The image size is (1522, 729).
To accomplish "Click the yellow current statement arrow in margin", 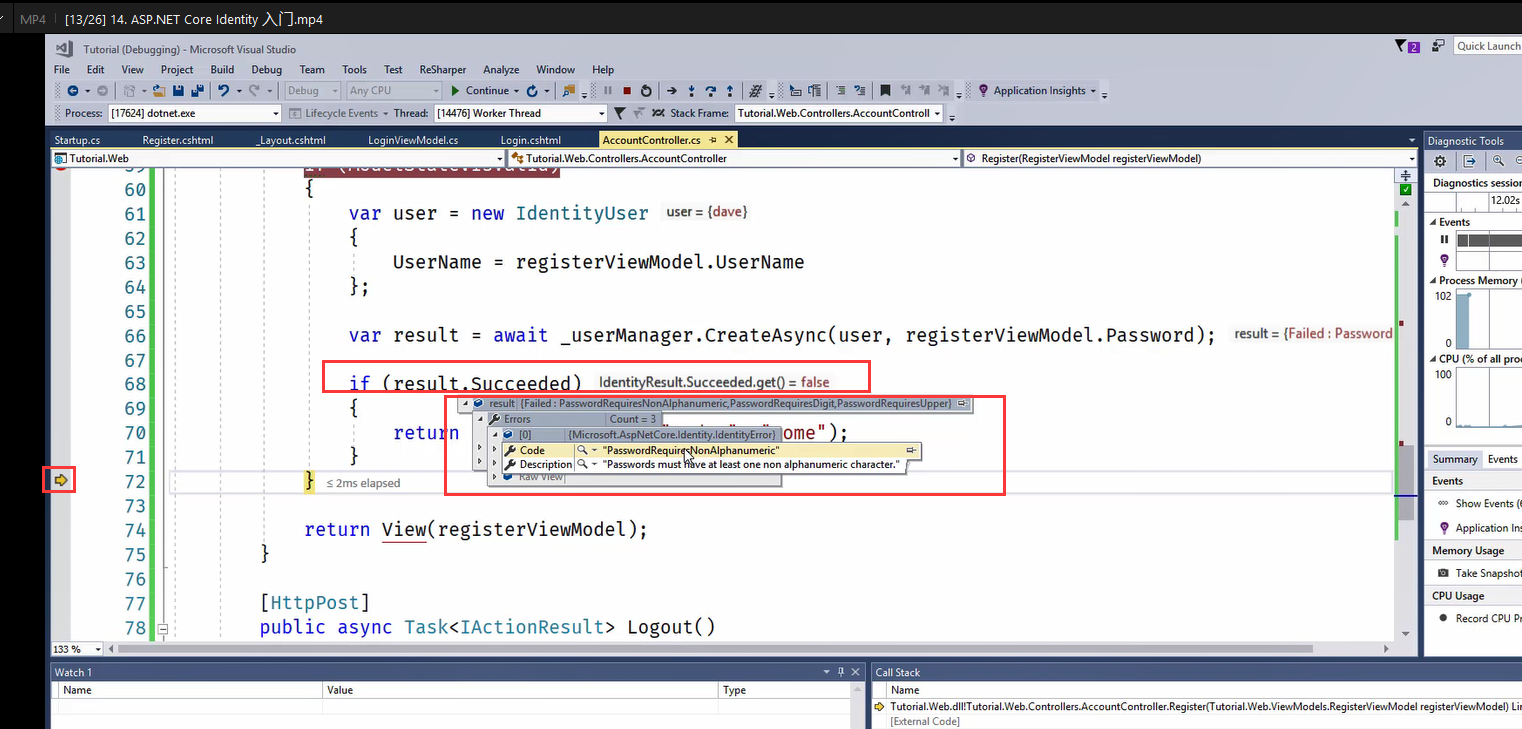I will (x=61, y=481).
